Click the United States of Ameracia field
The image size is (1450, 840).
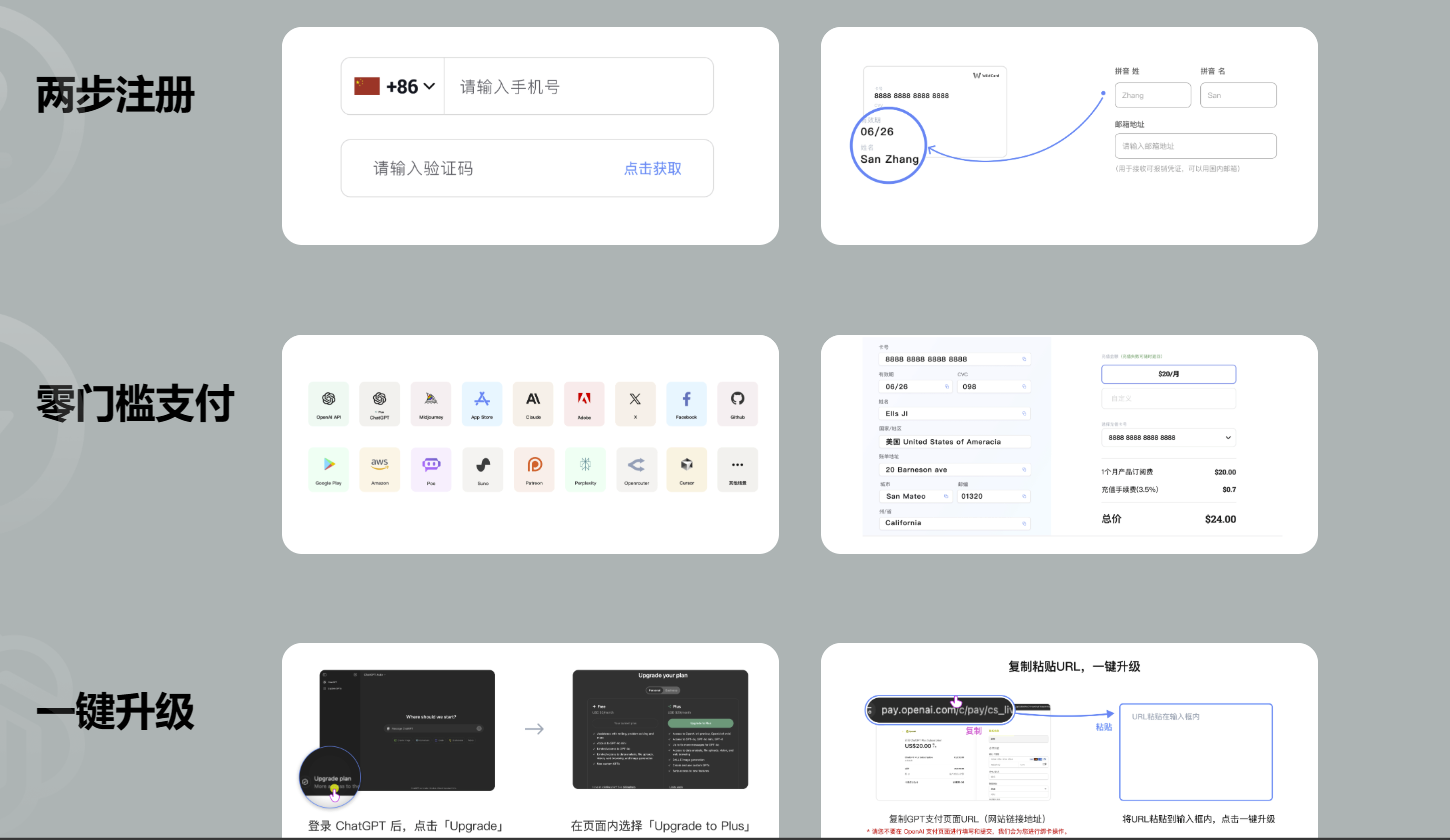(955, 441)
